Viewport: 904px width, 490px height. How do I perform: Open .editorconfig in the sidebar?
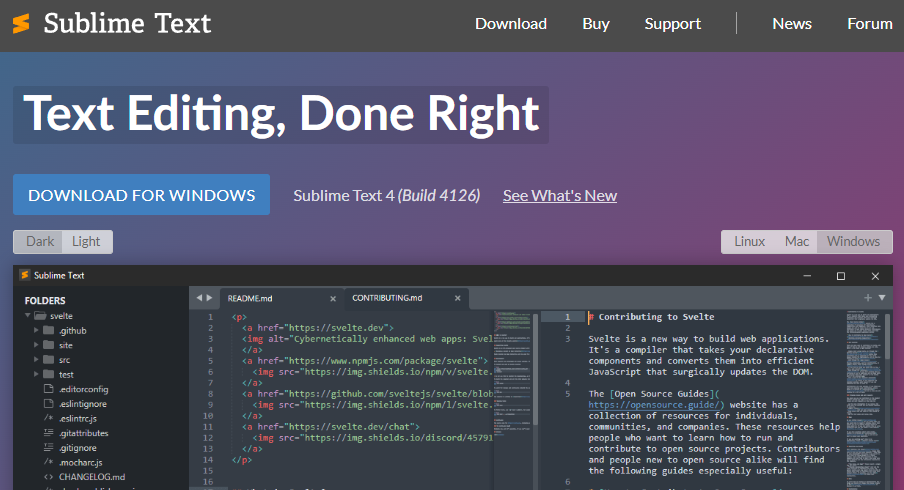(x=83, y=389)
